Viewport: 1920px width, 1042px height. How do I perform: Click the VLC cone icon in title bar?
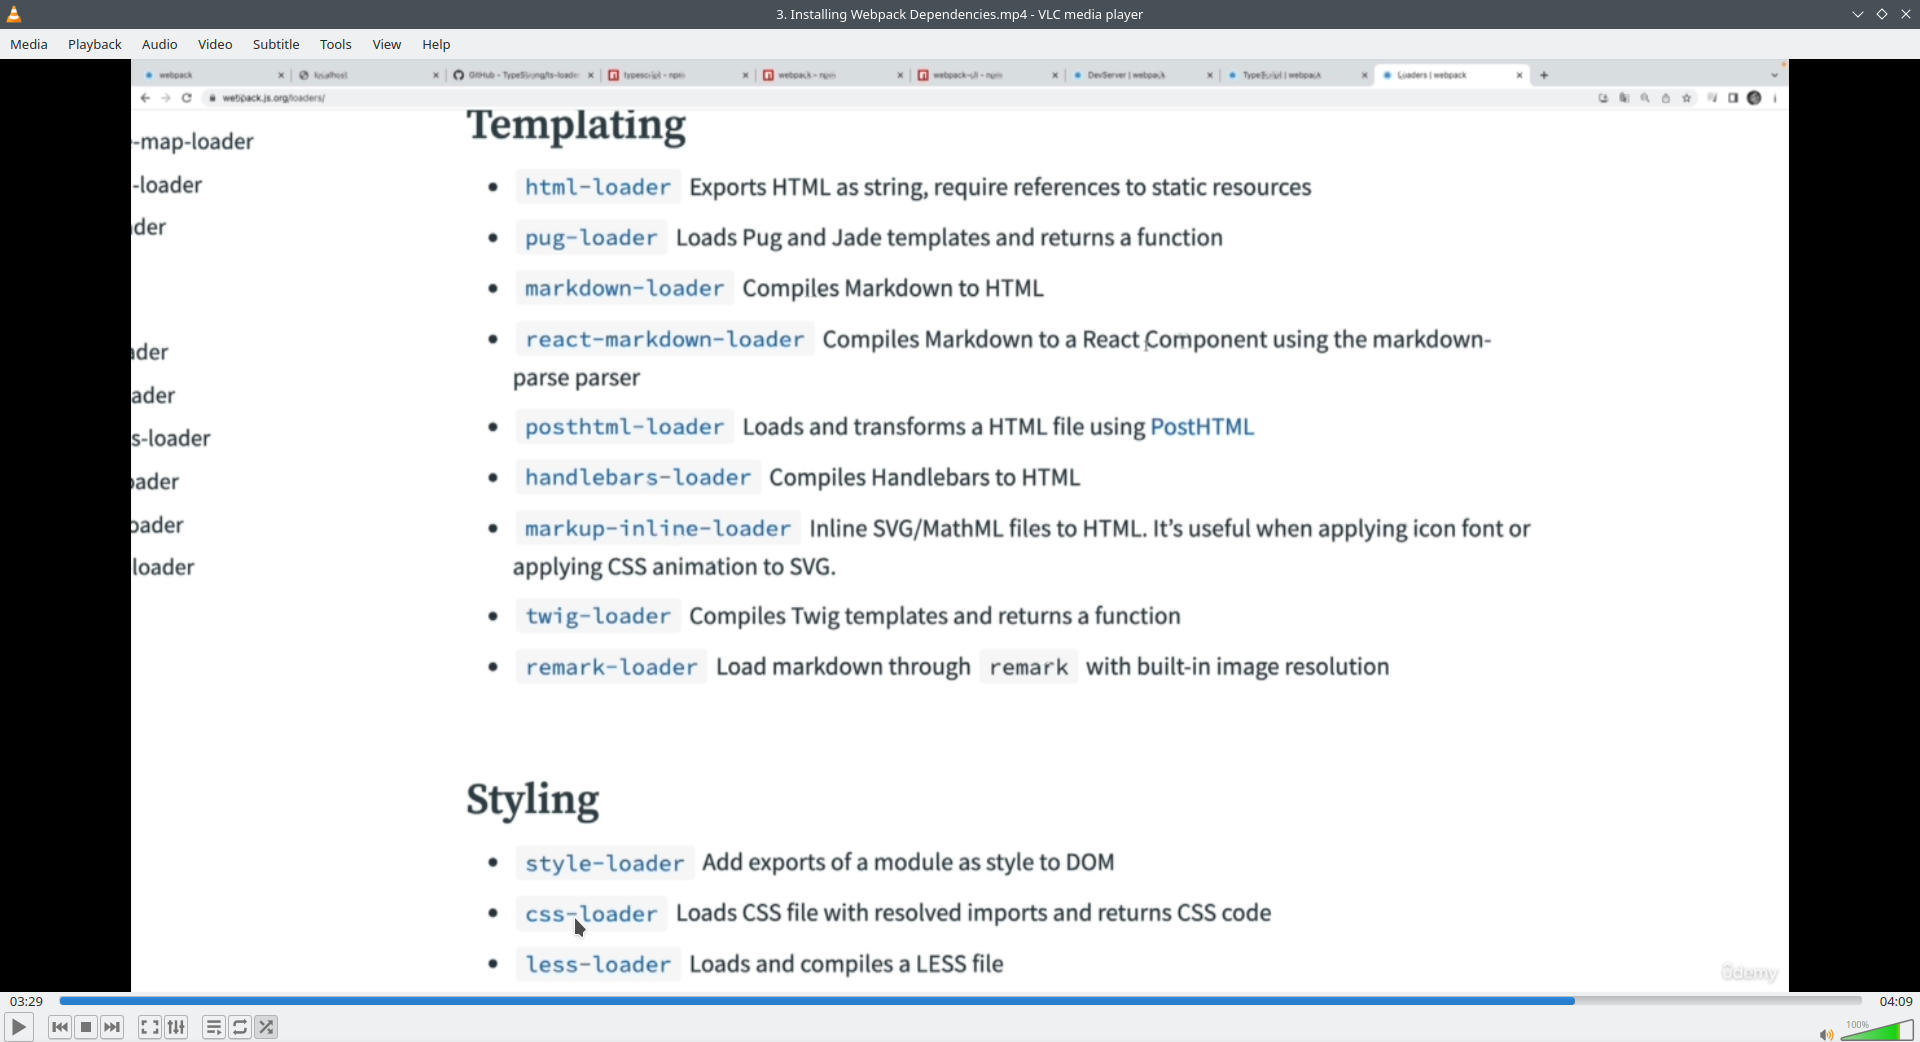pos(14,14)
